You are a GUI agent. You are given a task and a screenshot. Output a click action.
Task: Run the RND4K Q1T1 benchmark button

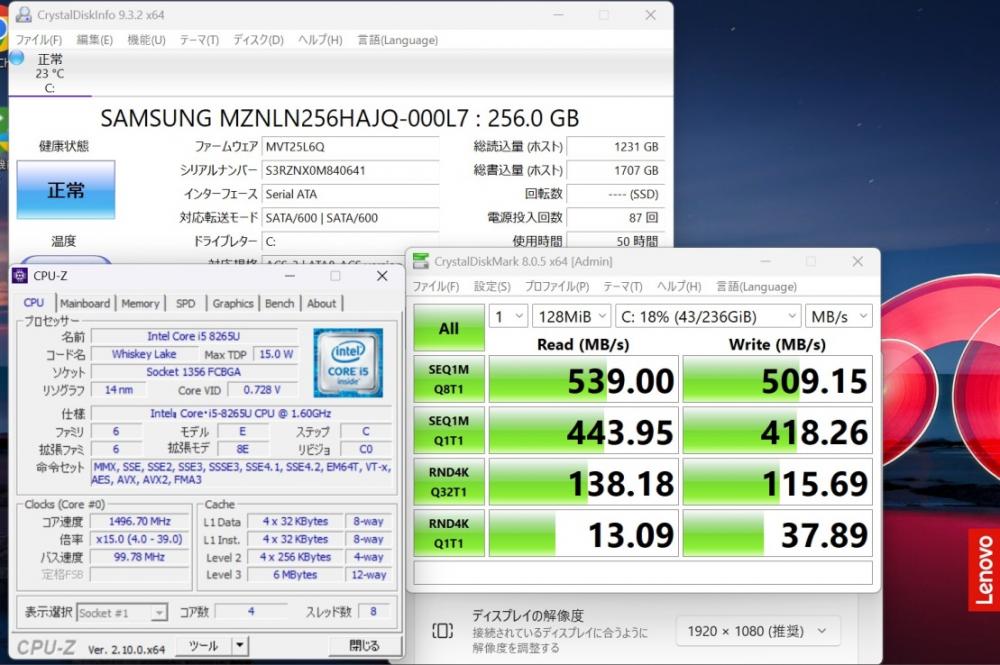449,533
